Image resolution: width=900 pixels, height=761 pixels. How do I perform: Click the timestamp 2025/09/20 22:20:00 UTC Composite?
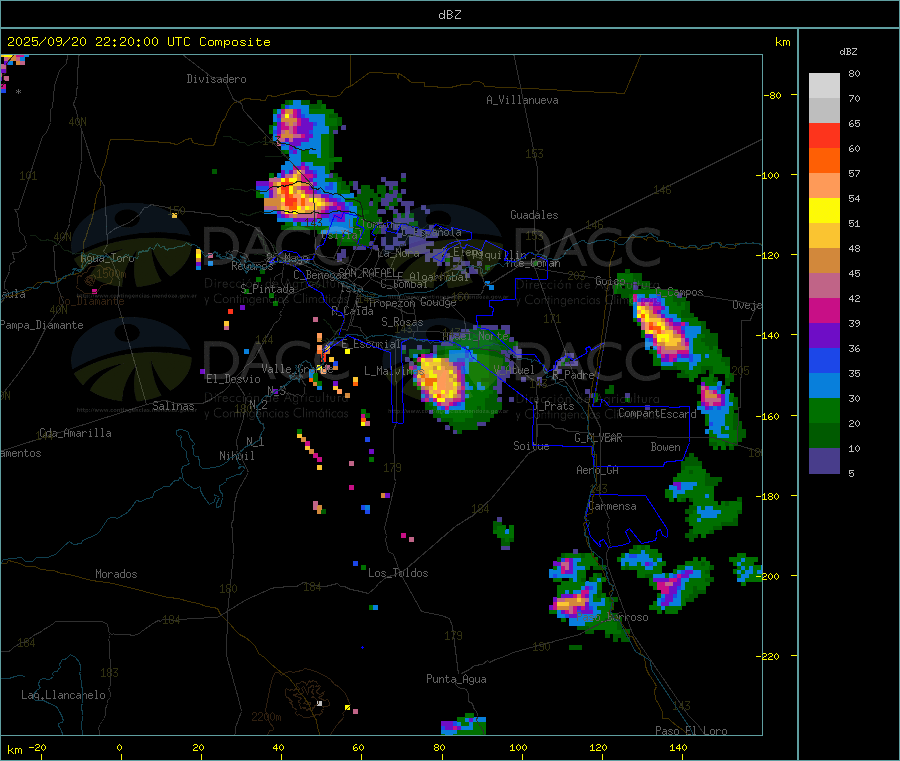tap(138, 42)
